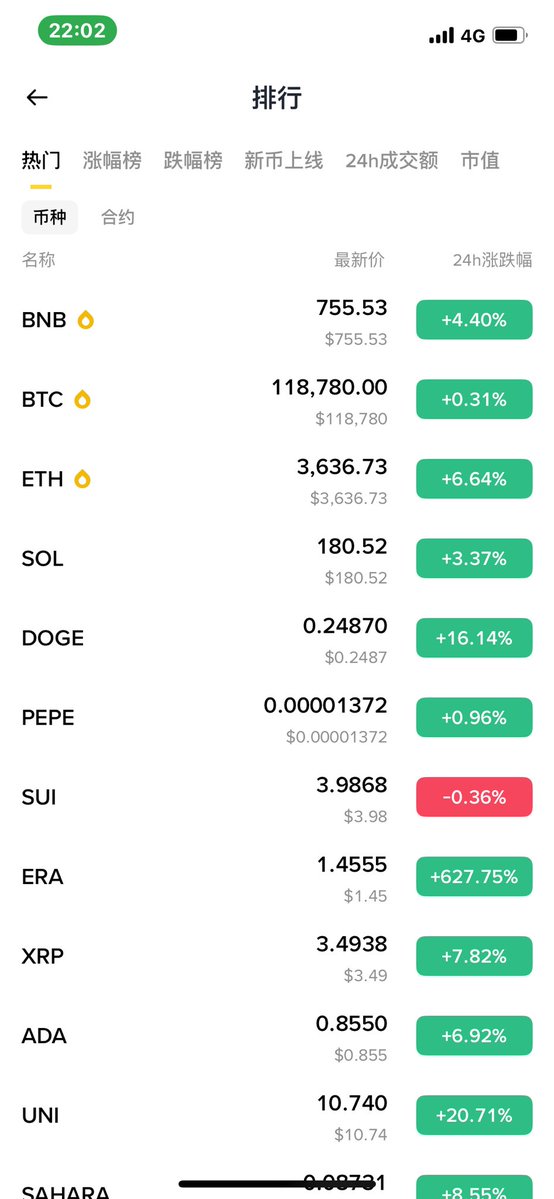Image resolution: width=554 pixels, height=1199 pixels.
Task: Tap the flame icon beside BNB
Action: (86, 320)
